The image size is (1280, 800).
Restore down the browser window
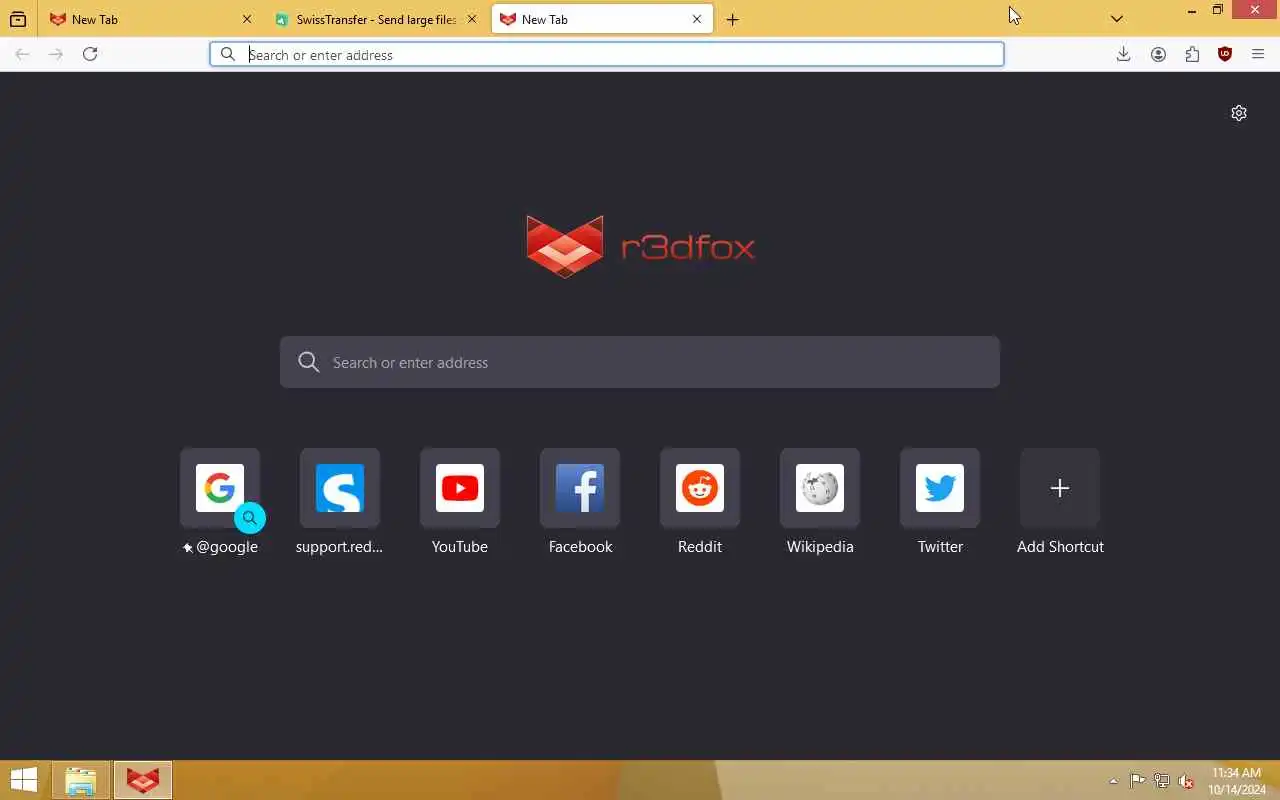[x=1217, y=10]
